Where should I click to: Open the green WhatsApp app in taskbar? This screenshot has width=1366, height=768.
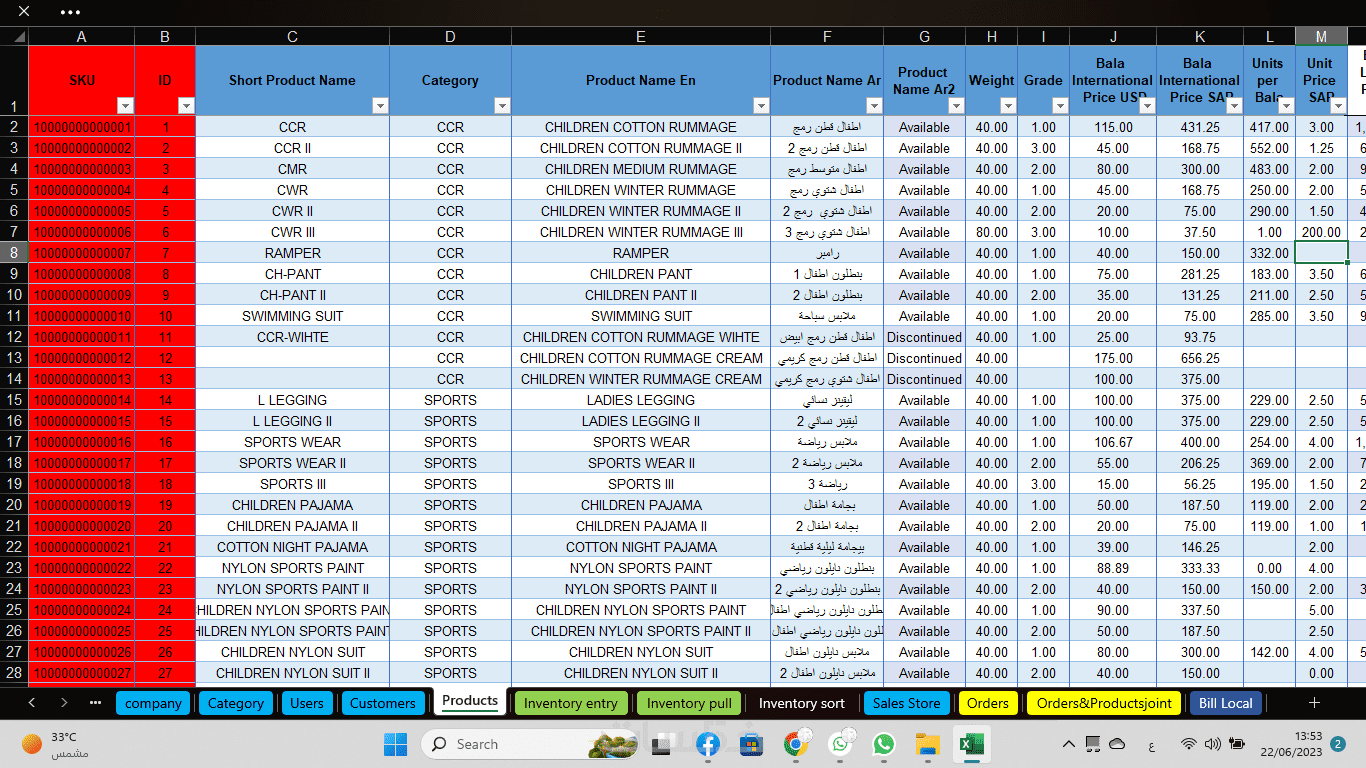point(884,744)
